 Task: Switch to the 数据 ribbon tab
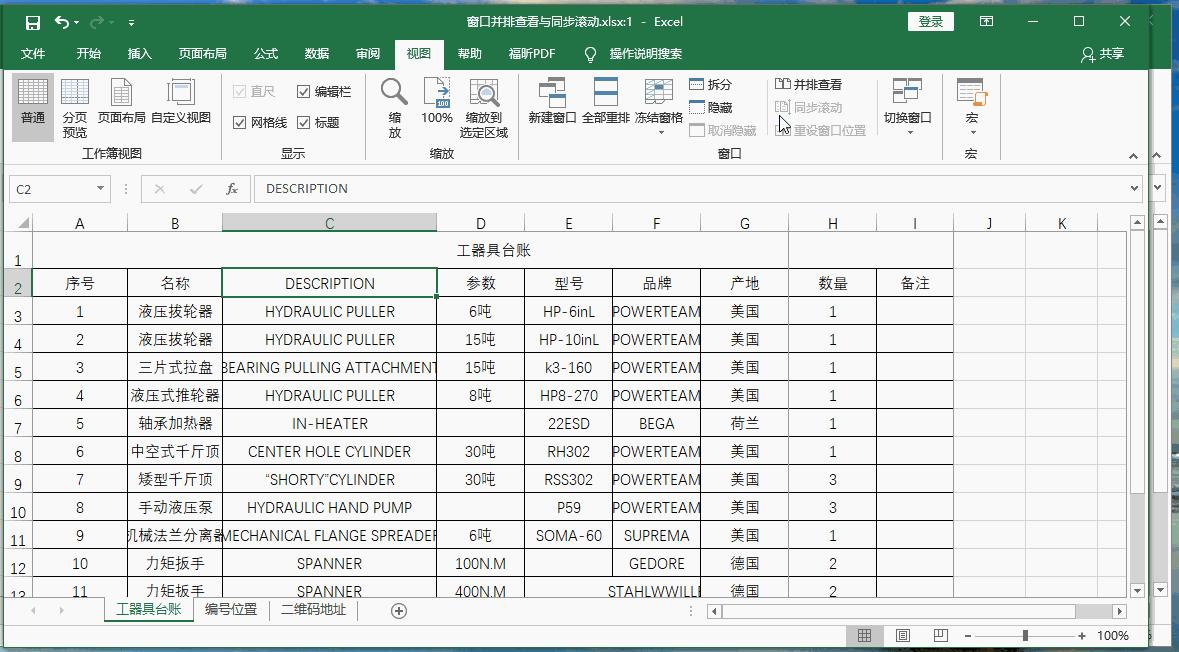coord(315,54)
